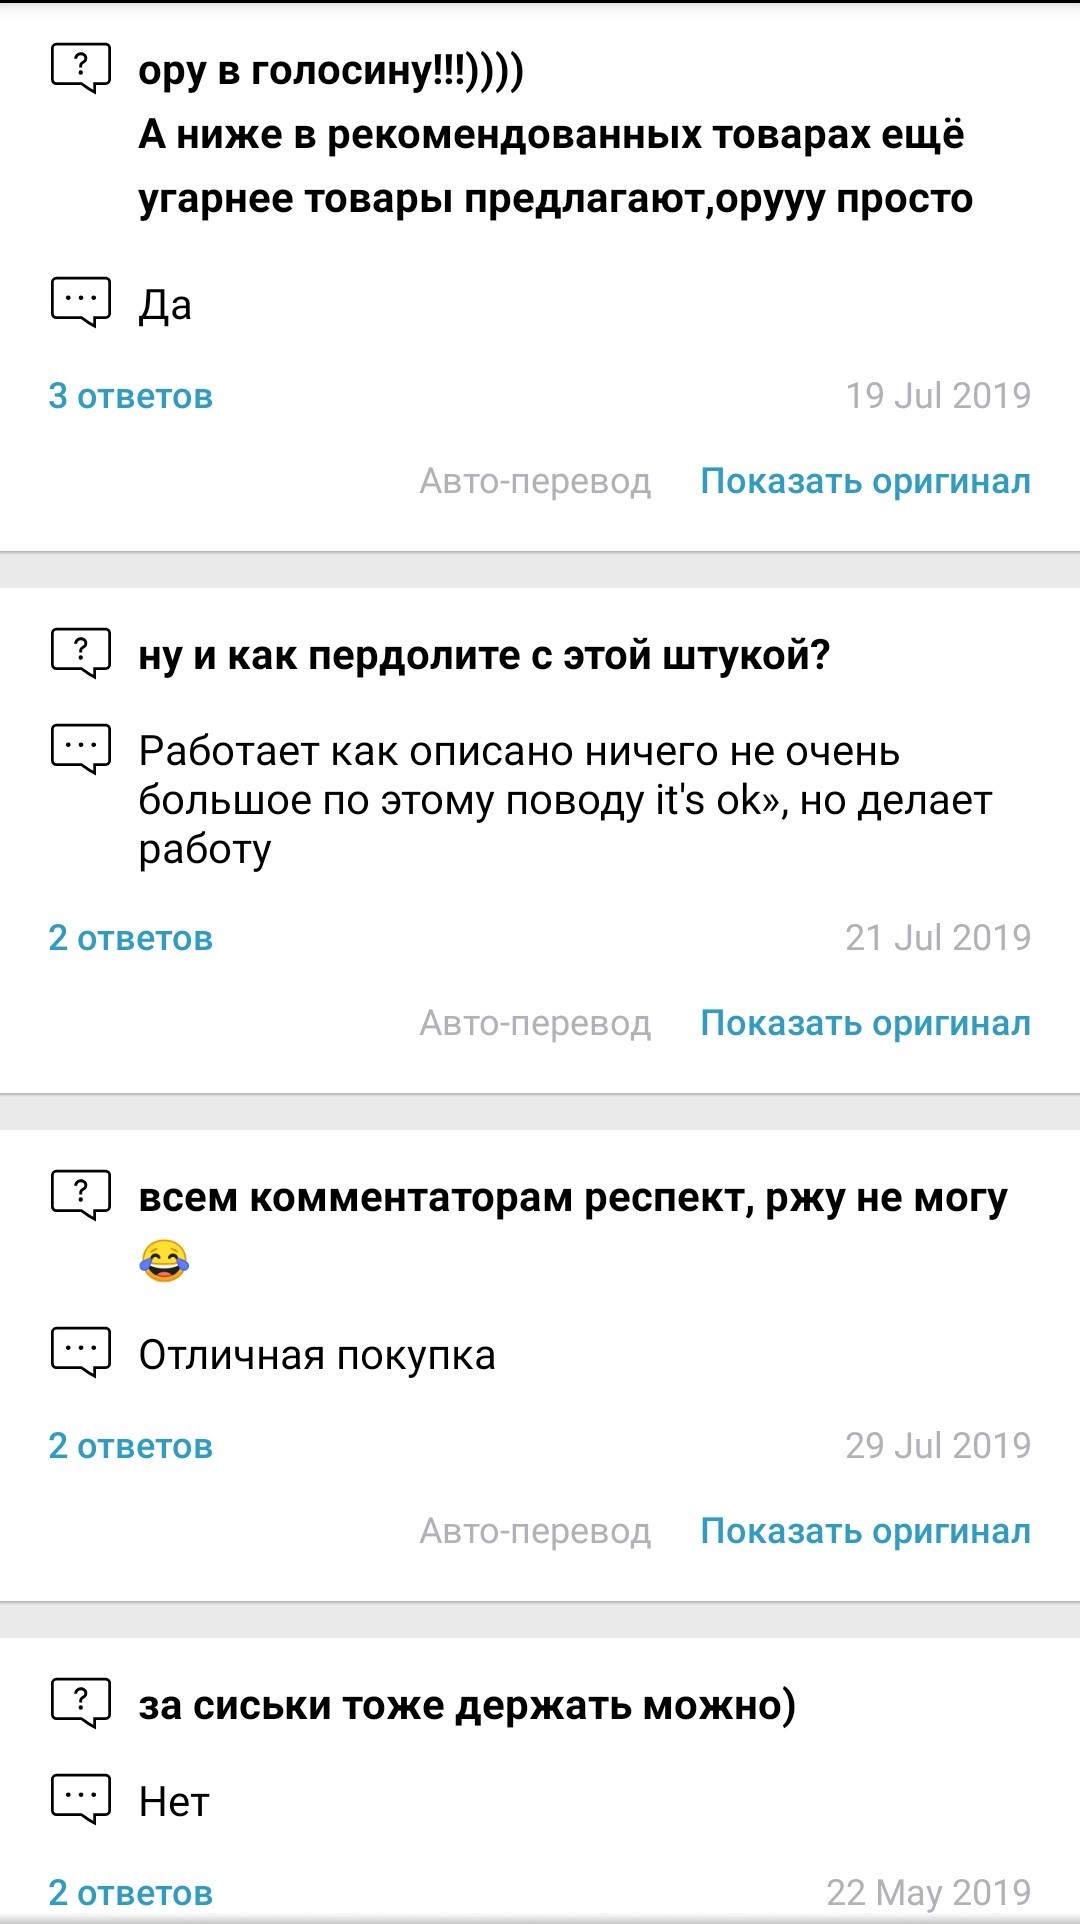Tap the laughing emoji in the question
1080x1924 pixels.
coord(164,1260)
